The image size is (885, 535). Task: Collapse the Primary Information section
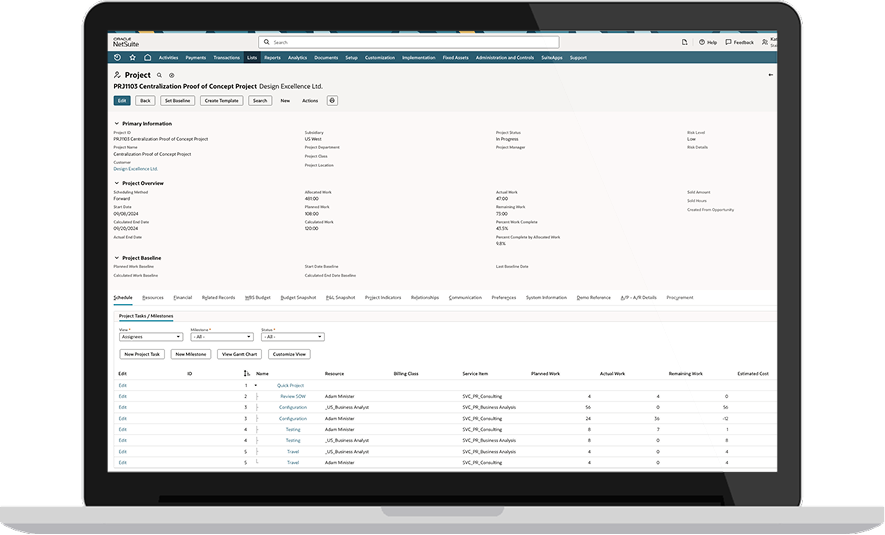(x=116, y=124)
